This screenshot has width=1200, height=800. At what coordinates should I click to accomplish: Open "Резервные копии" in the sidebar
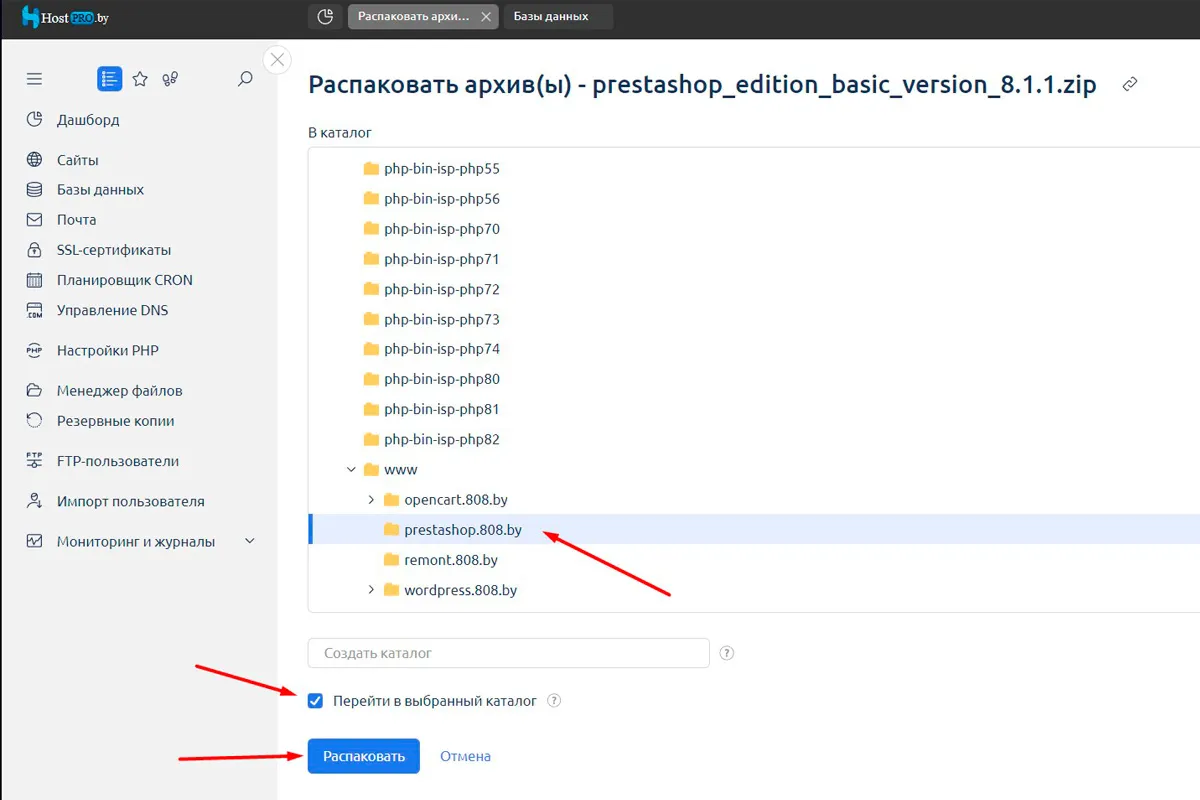coord(116,421)
